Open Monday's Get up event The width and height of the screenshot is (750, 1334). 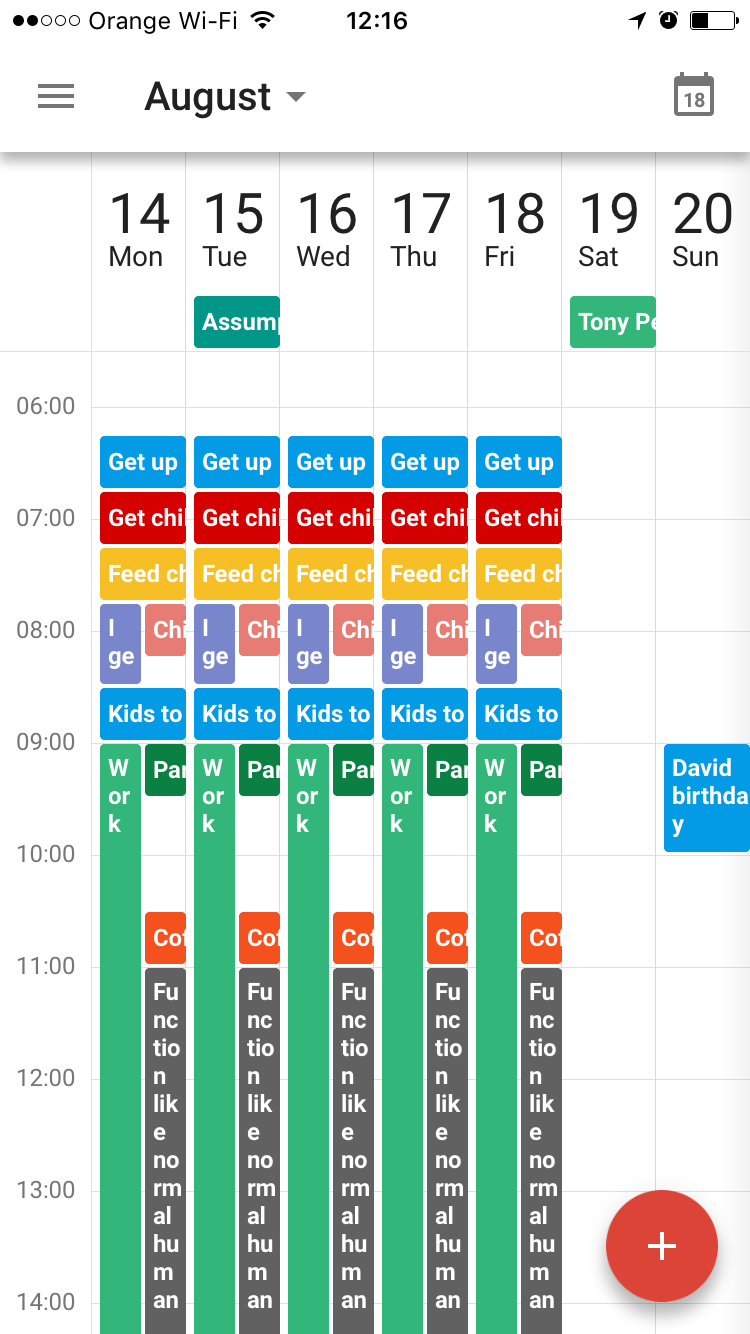pos(143,462)
